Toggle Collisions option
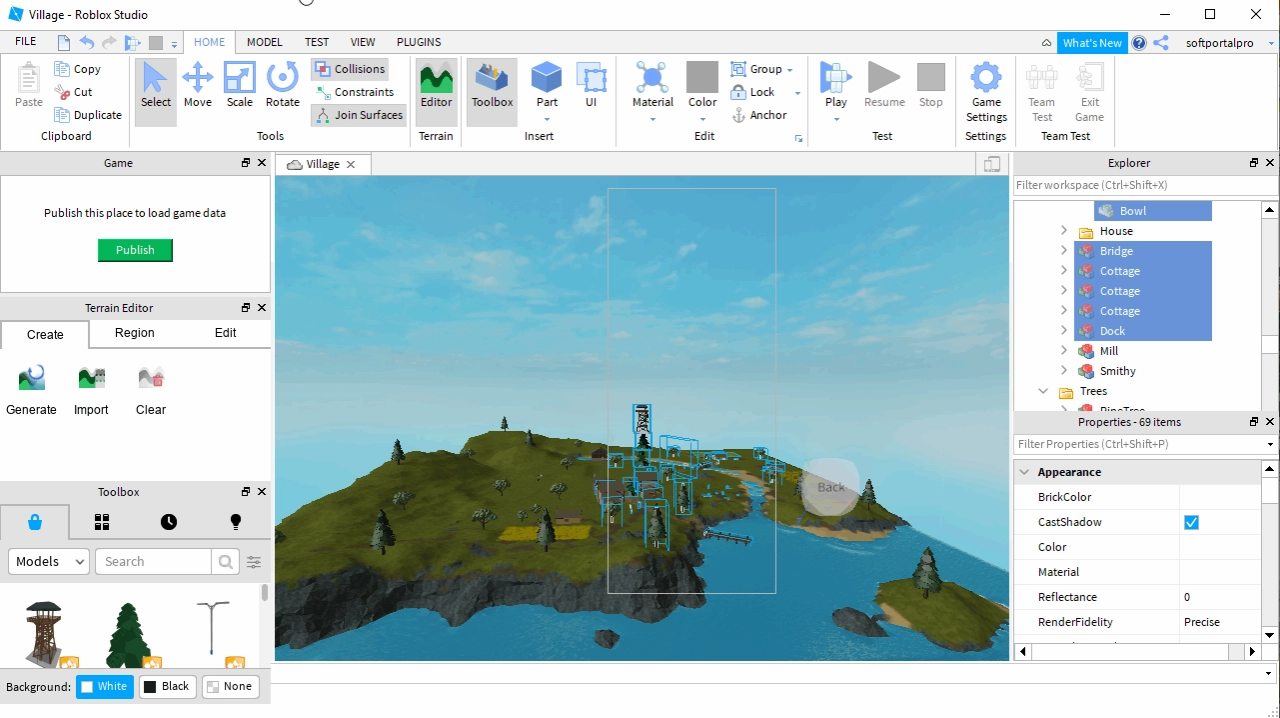This screenshot has height=718, width=1280. pos(349,69)
